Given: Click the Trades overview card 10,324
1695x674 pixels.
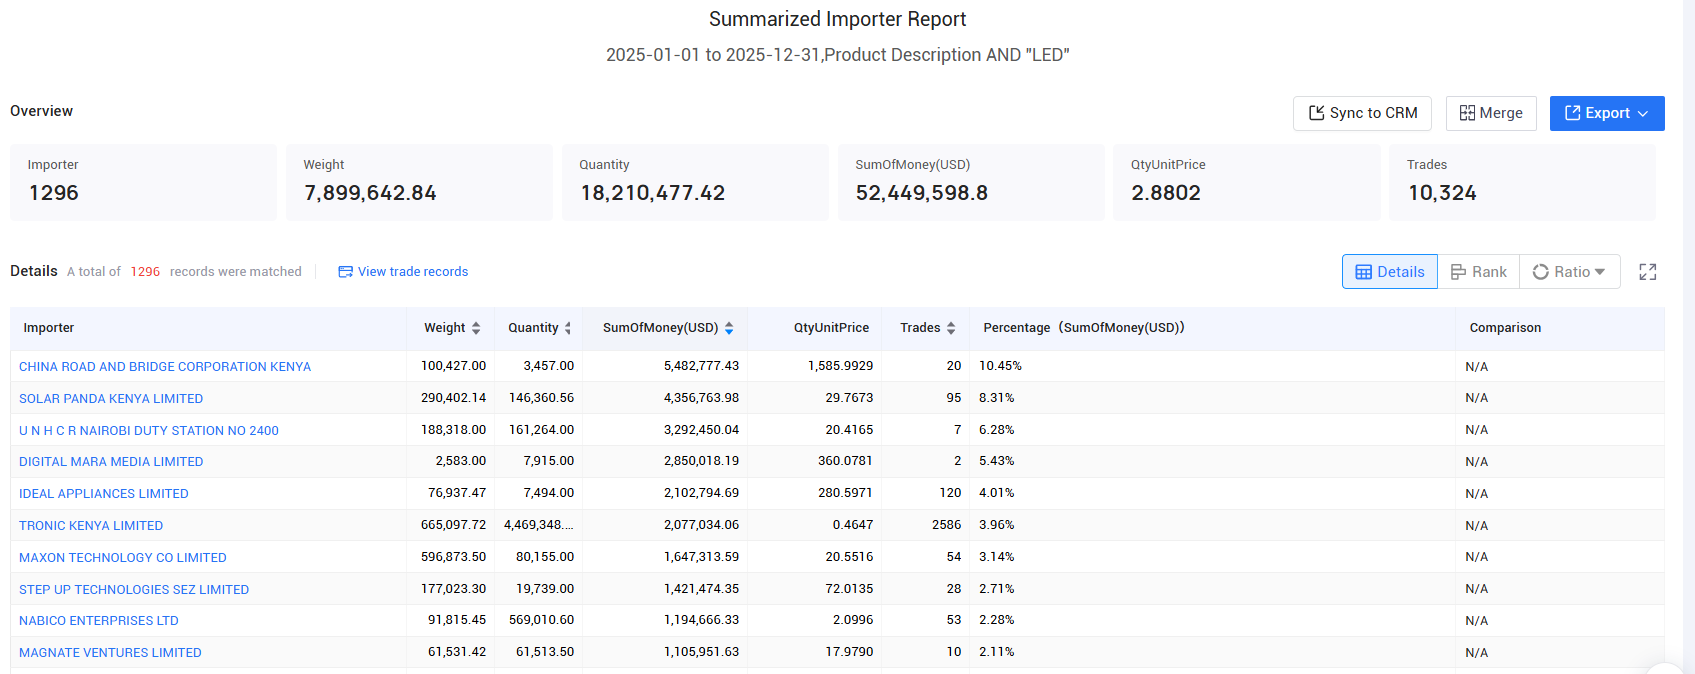Looking at the screenshot, I should click(1522, 182).
